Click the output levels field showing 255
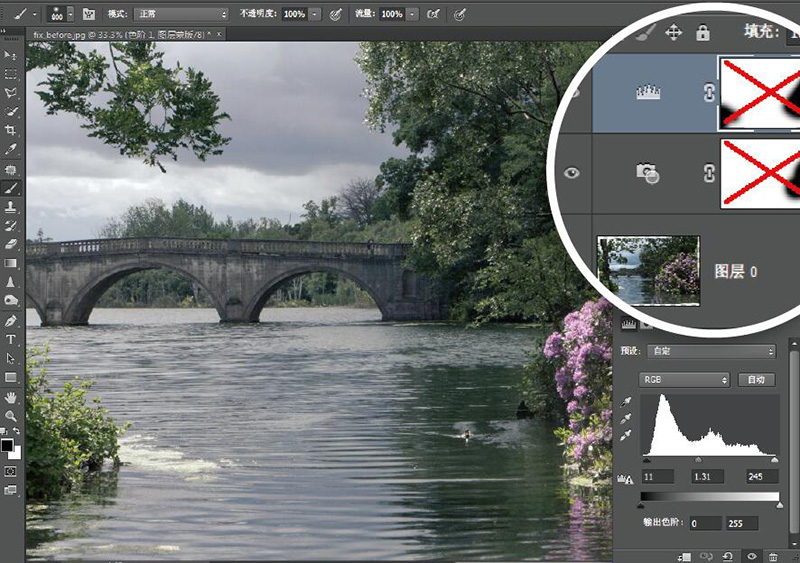The image size is (800, 563). (742, 523)
